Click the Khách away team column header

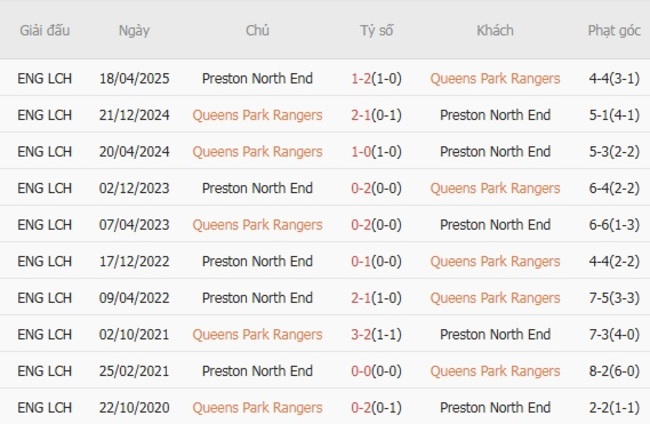click(495, 30)
